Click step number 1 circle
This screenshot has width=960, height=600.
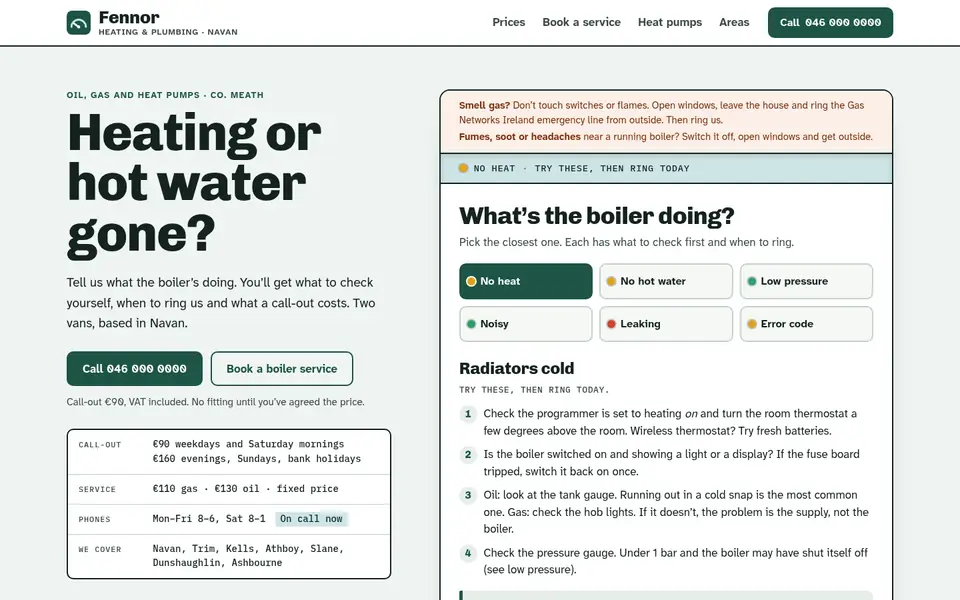468,414
